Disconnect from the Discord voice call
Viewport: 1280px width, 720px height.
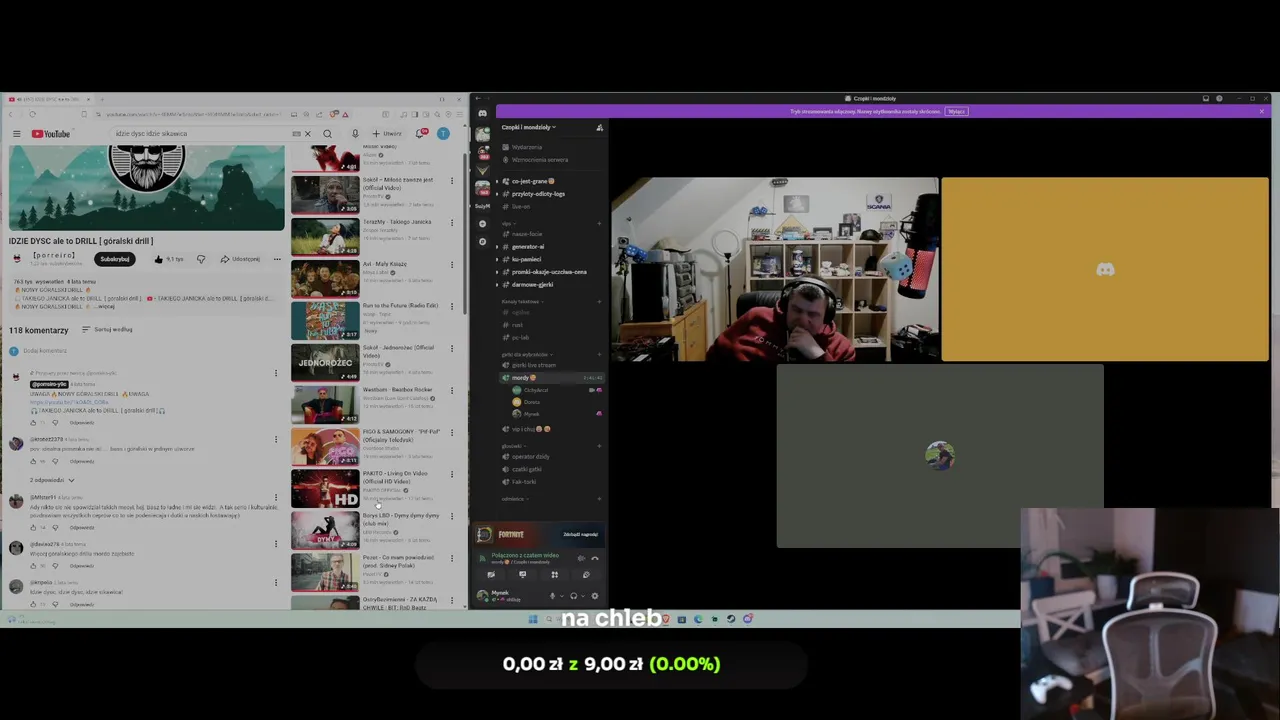[595, 558]
